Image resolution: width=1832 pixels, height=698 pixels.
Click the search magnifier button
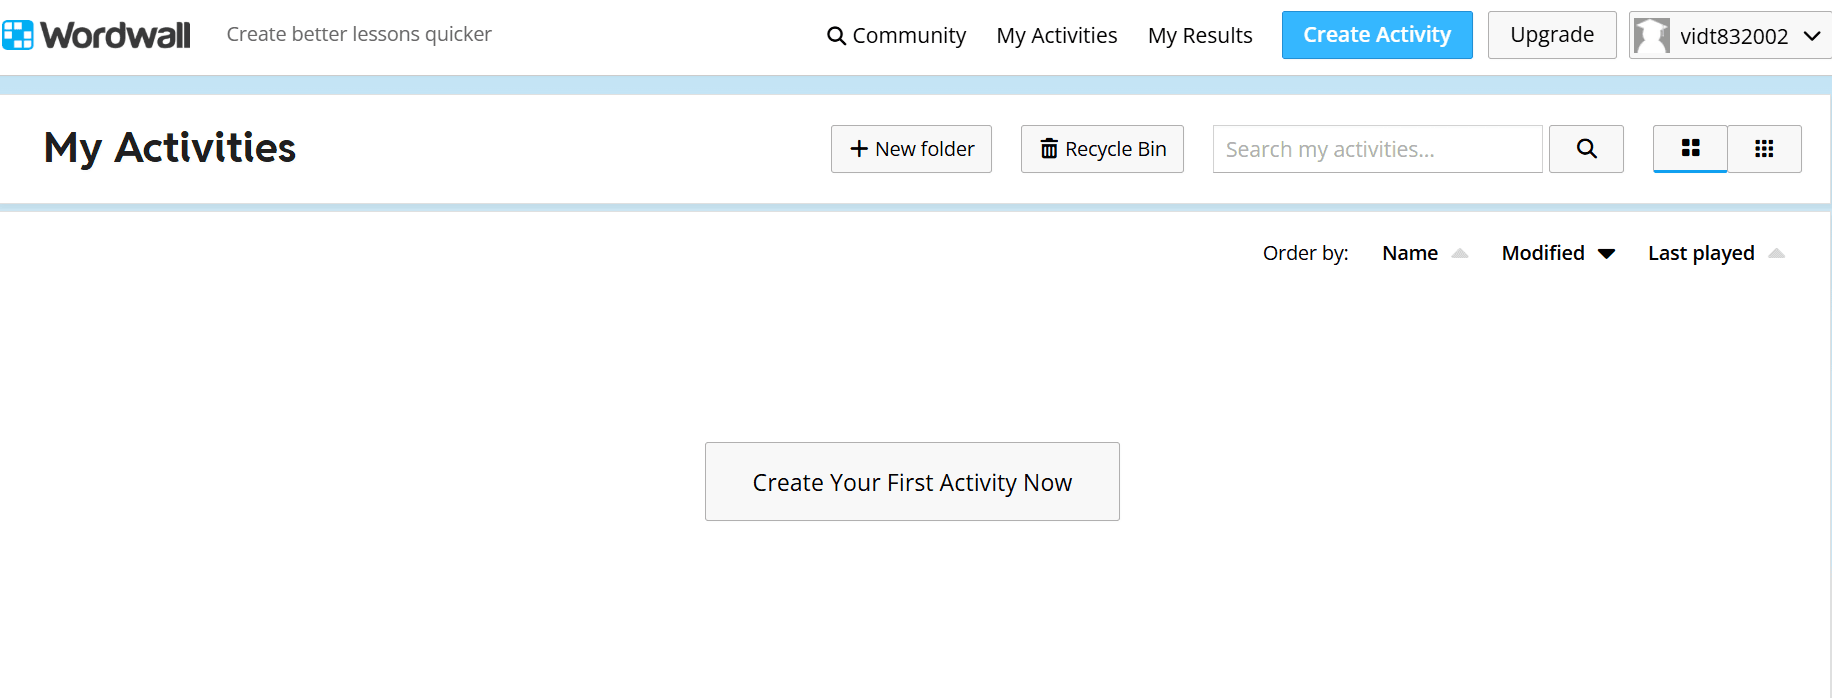[1586, 149]
